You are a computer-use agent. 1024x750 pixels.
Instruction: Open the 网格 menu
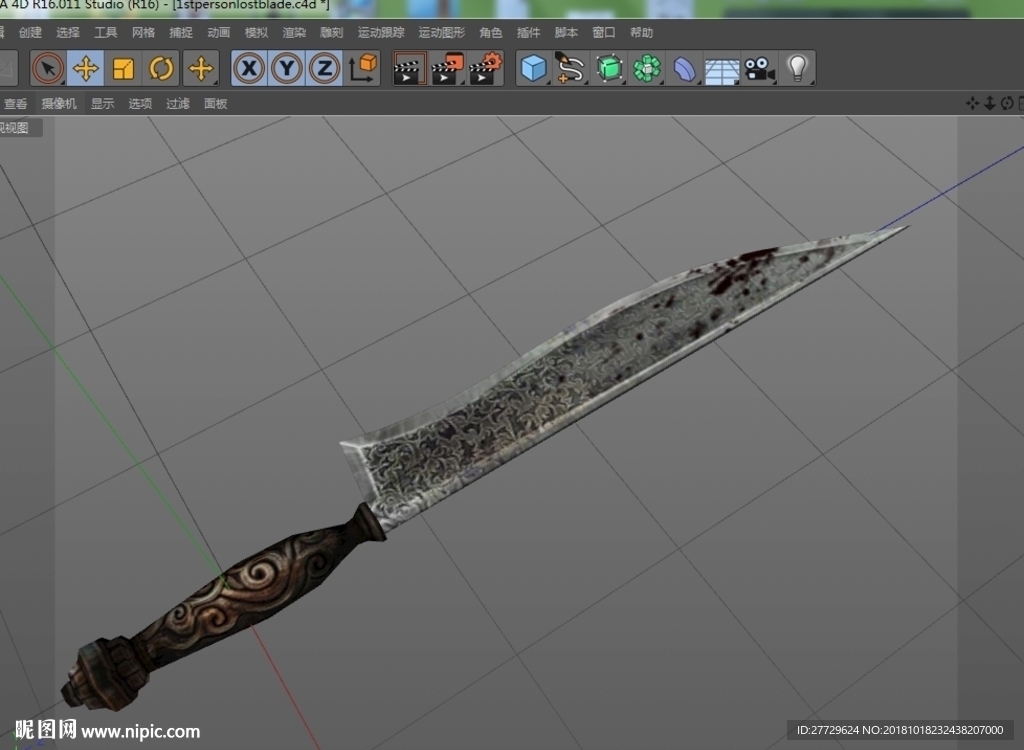[144, 32]
